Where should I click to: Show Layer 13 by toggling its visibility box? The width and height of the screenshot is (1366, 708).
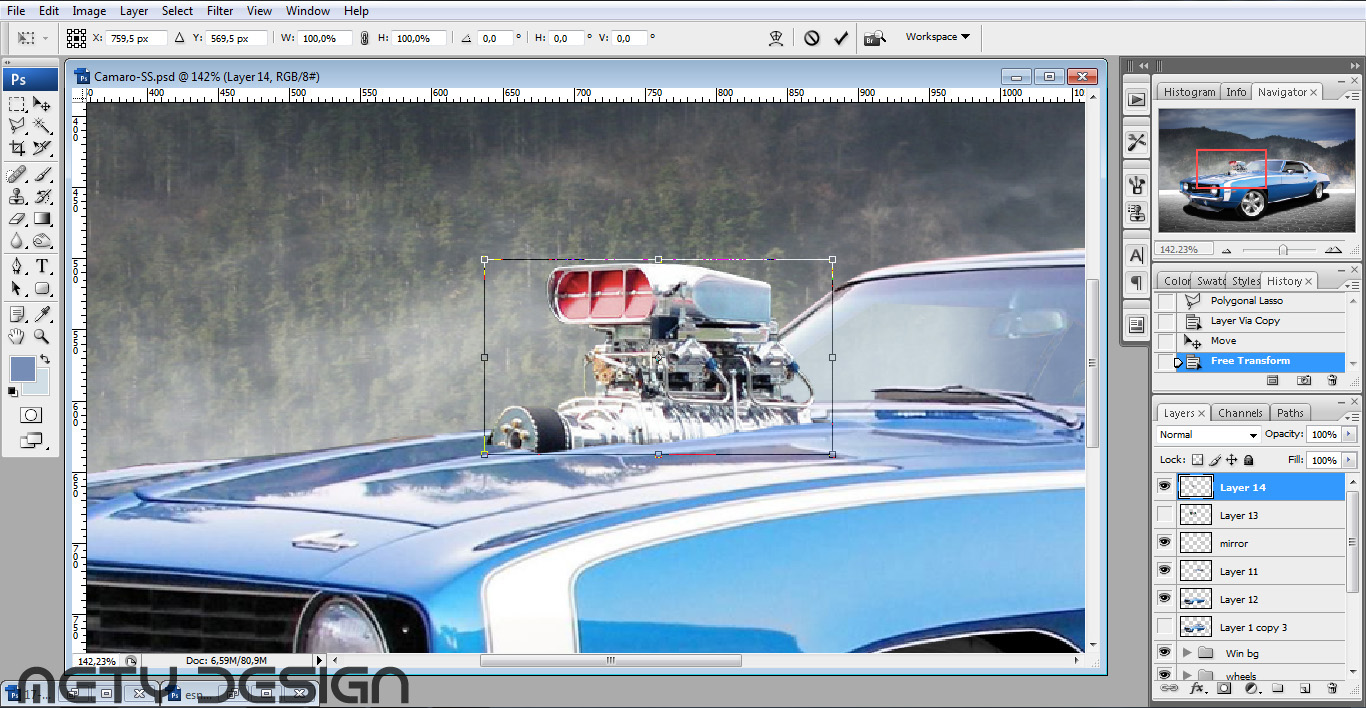pos(1164,514)
